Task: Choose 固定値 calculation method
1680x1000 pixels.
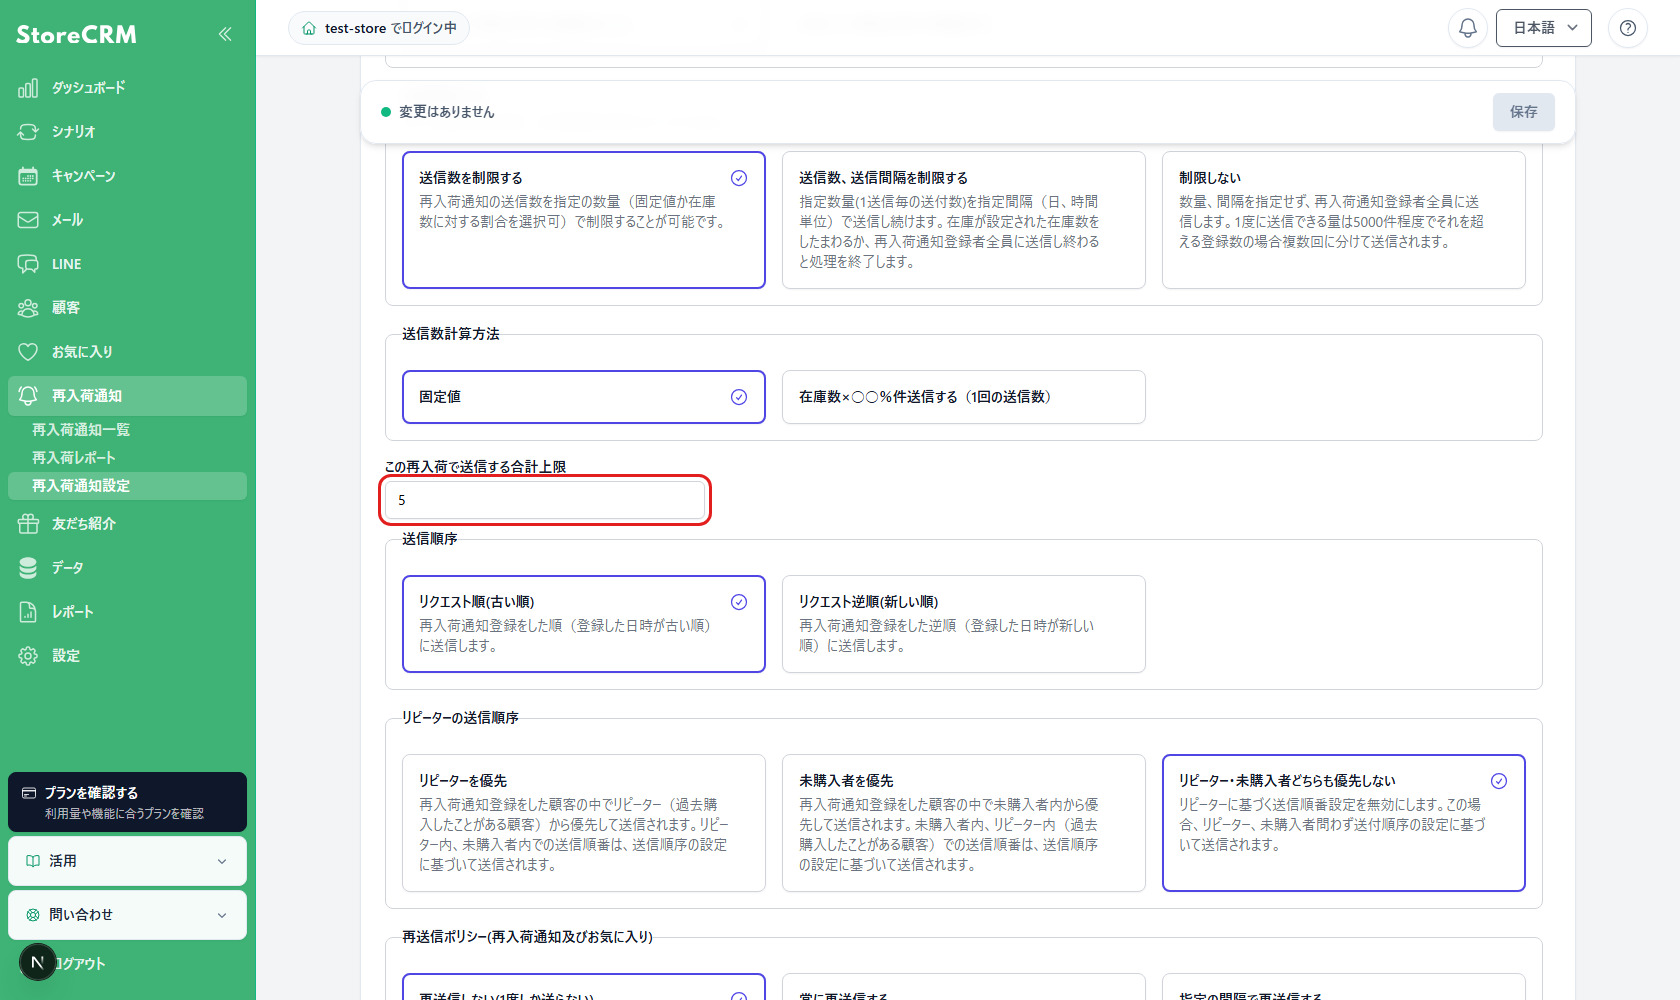Action: coord(584,397)
